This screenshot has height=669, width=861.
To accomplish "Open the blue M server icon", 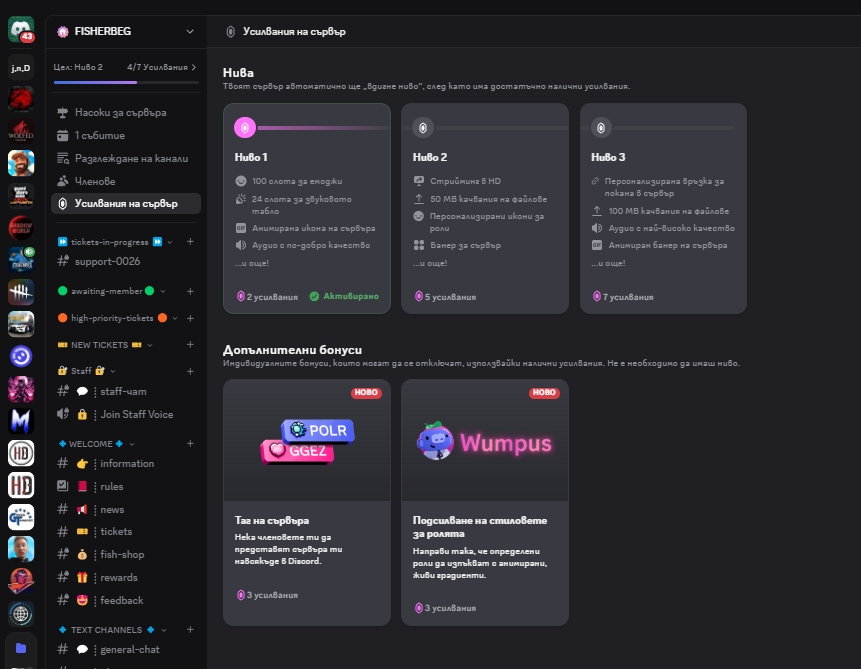I will [x=21, y=421].
